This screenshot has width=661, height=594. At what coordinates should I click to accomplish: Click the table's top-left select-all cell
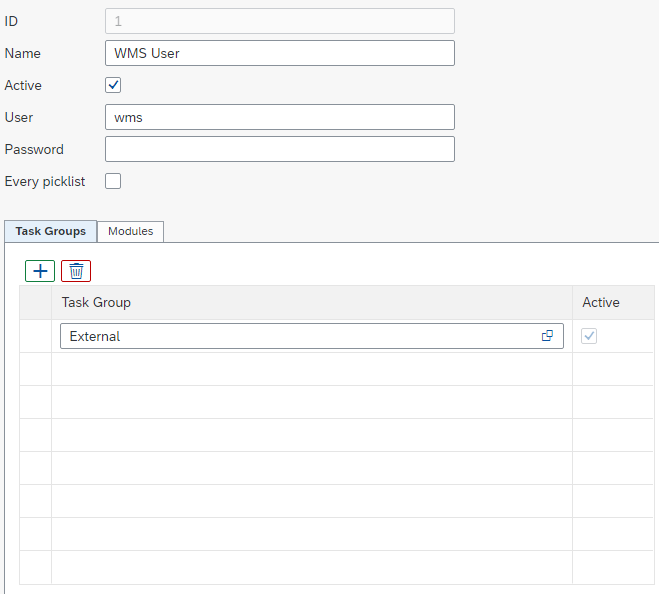35,302
